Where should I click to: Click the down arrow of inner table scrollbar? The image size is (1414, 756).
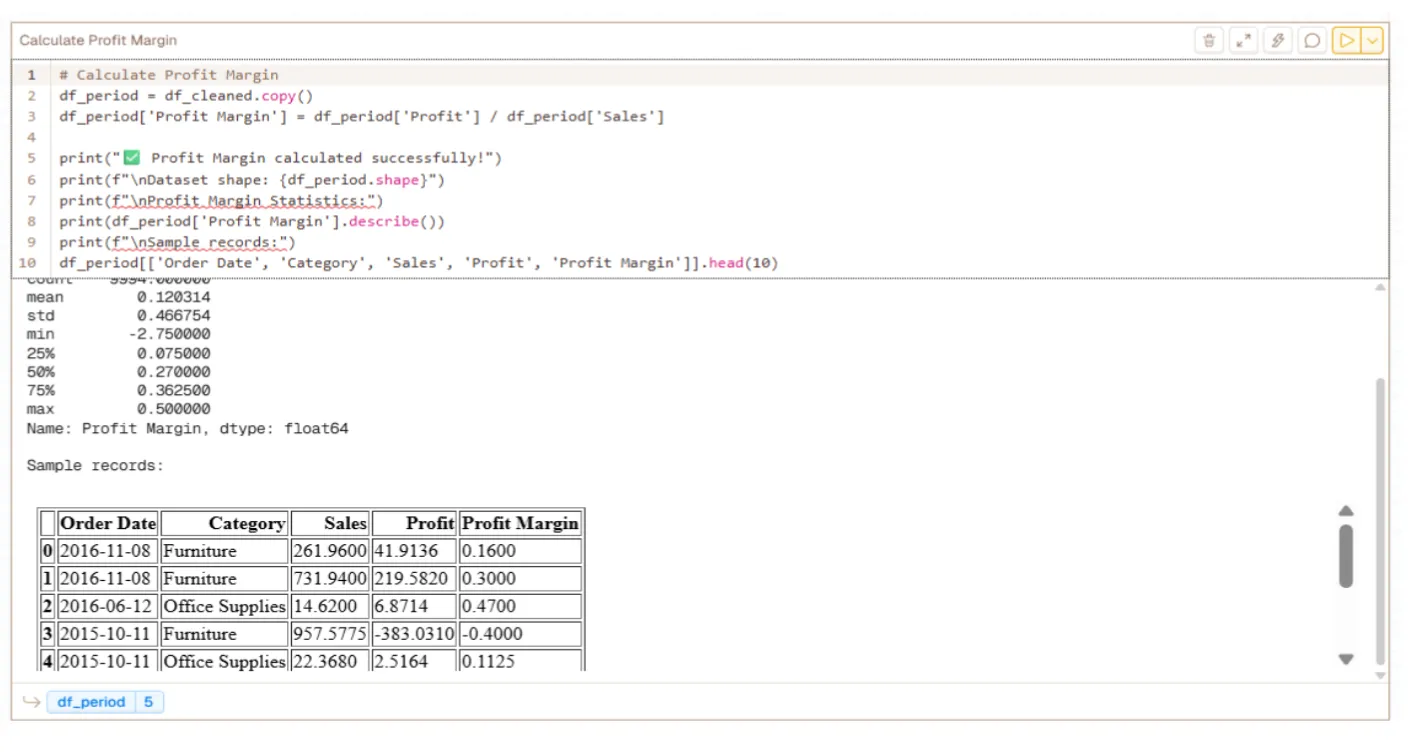point(1346,659)
